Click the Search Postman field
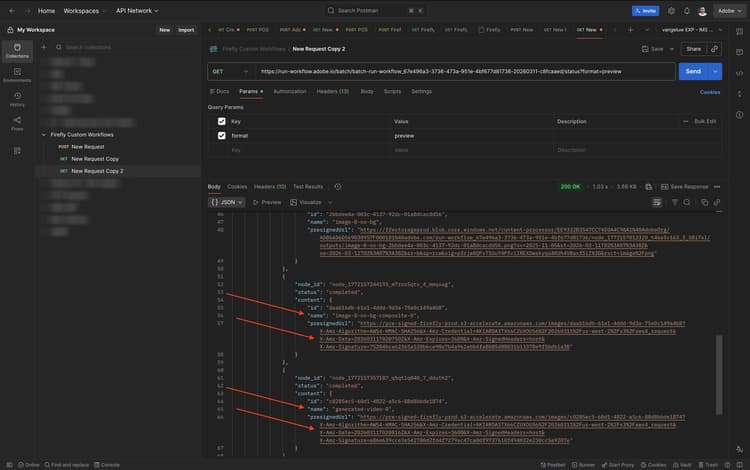The width and height of the screenshot is (750, 470). pyautogui.click(x=376, y=11)
